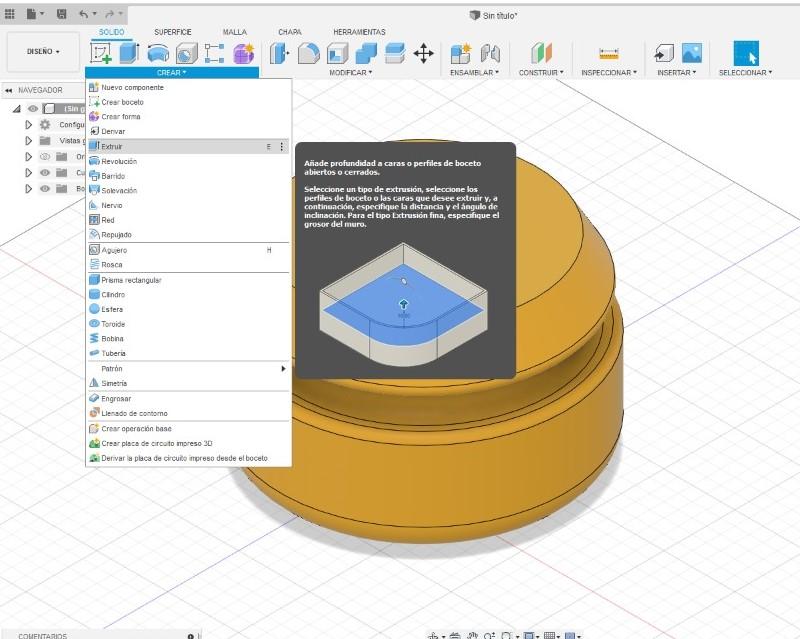Switch to the HERRAMIENTAS tab
The height and width of the screenshot is (639, 800).
[359, 32]
